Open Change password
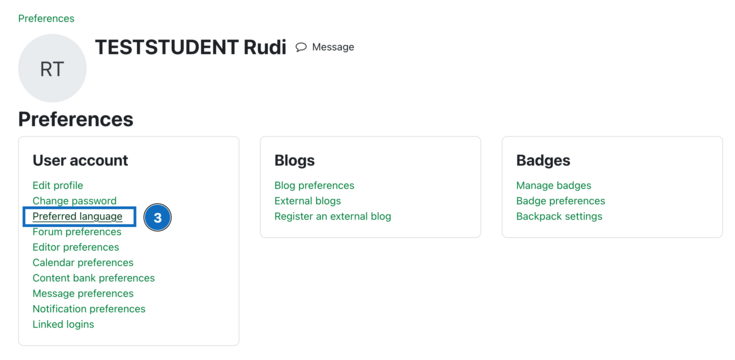Image resolution: width=735 pixels, height=360 pixels. (x=75, y=201)
